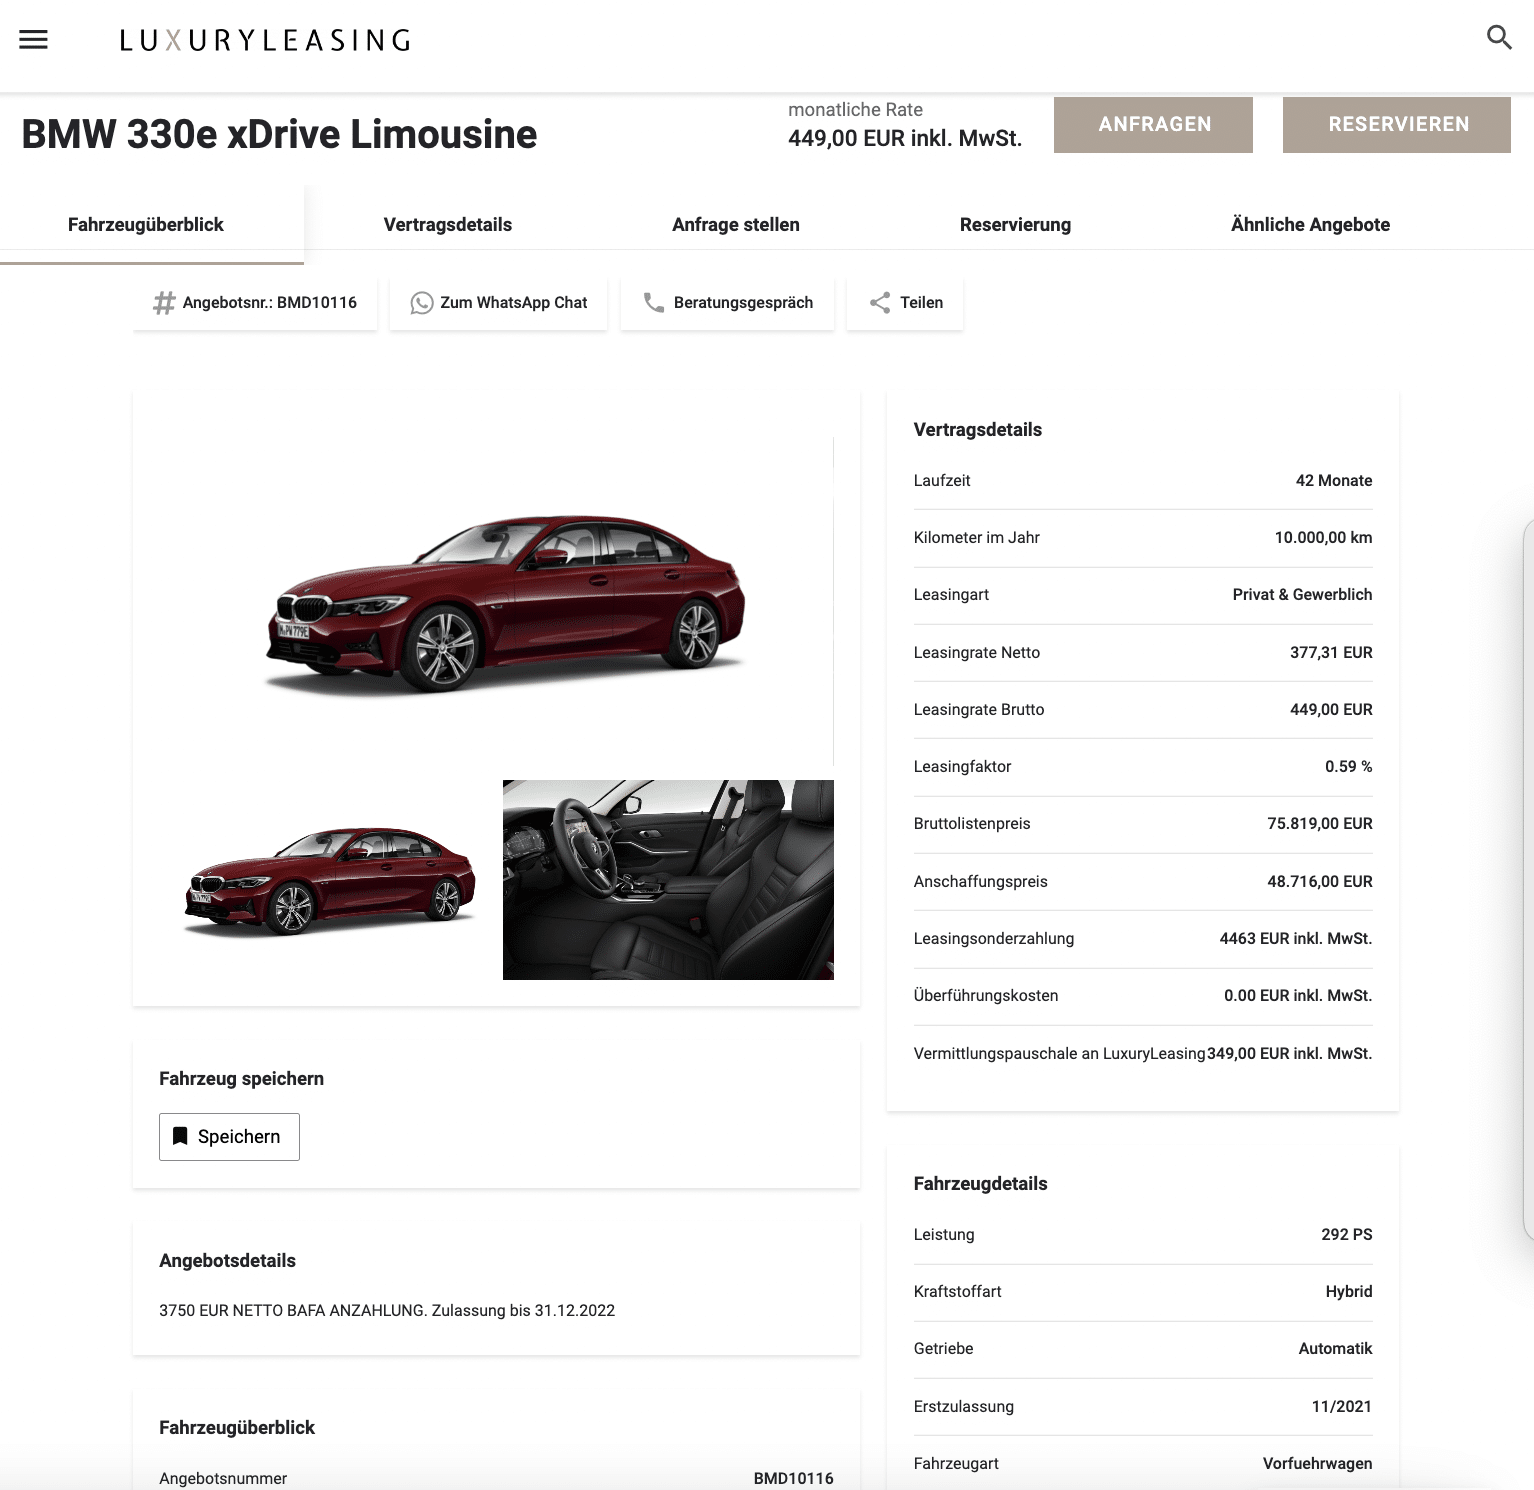Click the bookmark icon in Speichern

[x=180, y=1136]
